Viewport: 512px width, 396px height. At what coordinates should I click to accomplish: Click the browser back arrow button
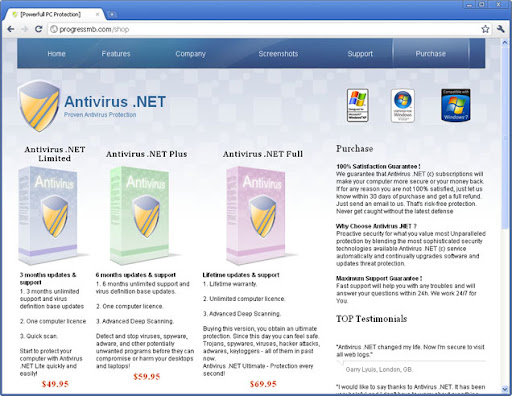tap(11, 29)
